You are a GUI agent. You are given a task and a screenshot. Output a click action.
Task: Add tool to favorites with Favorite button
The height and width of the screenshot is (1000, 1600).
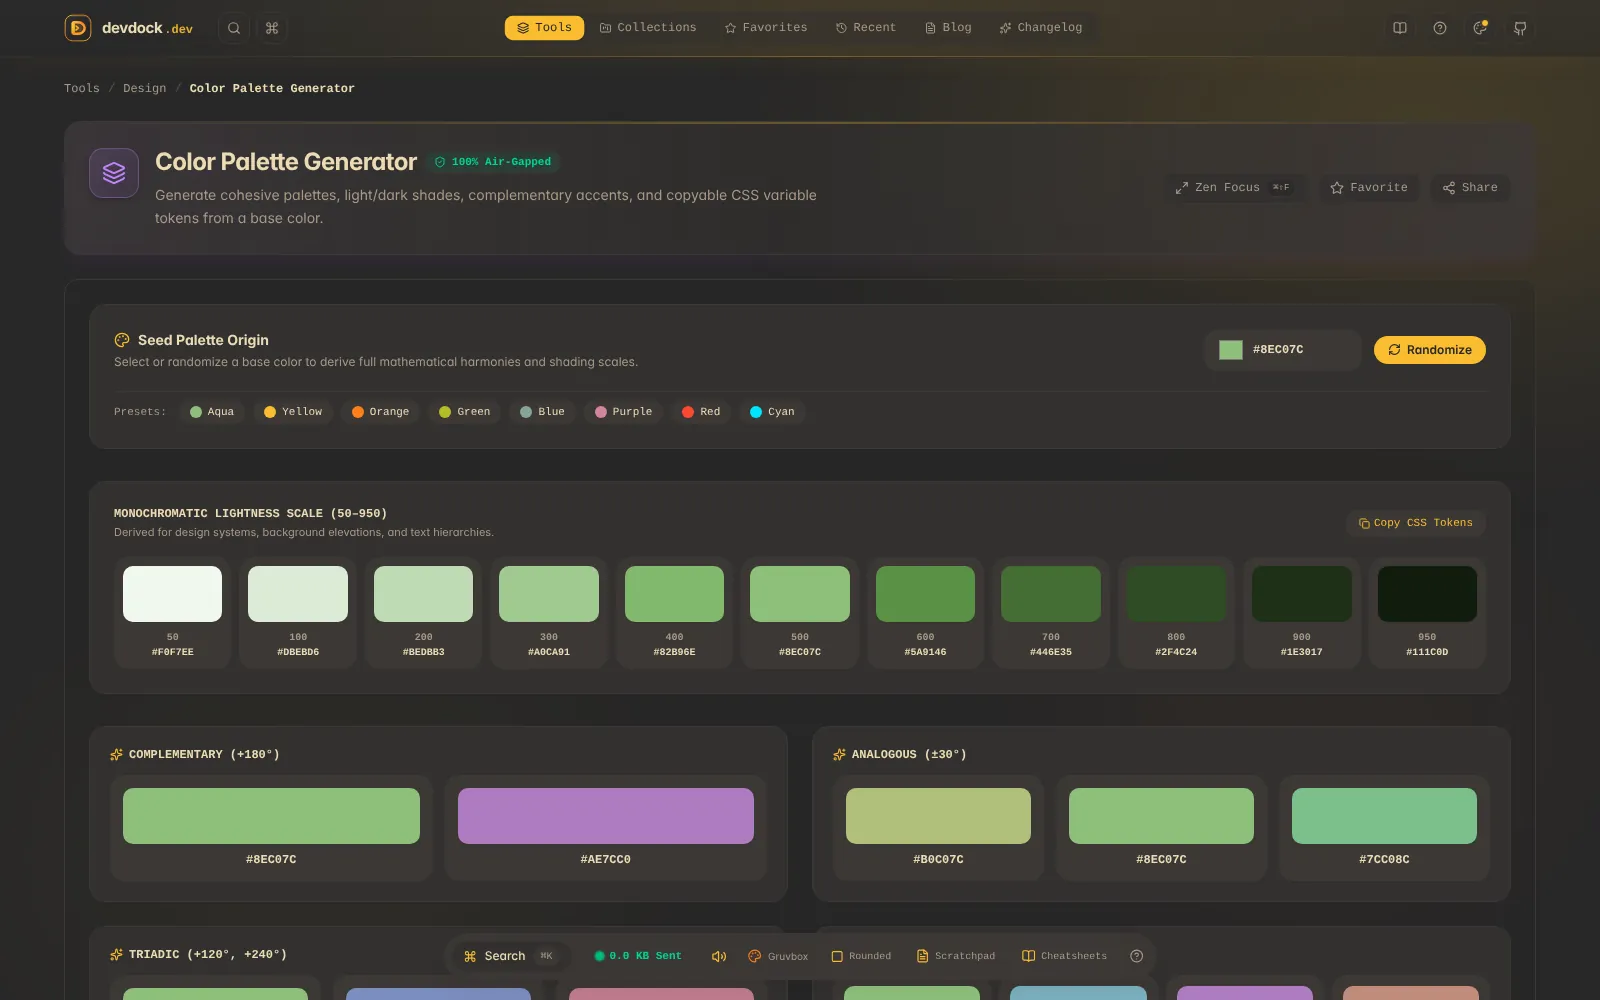1369,187
